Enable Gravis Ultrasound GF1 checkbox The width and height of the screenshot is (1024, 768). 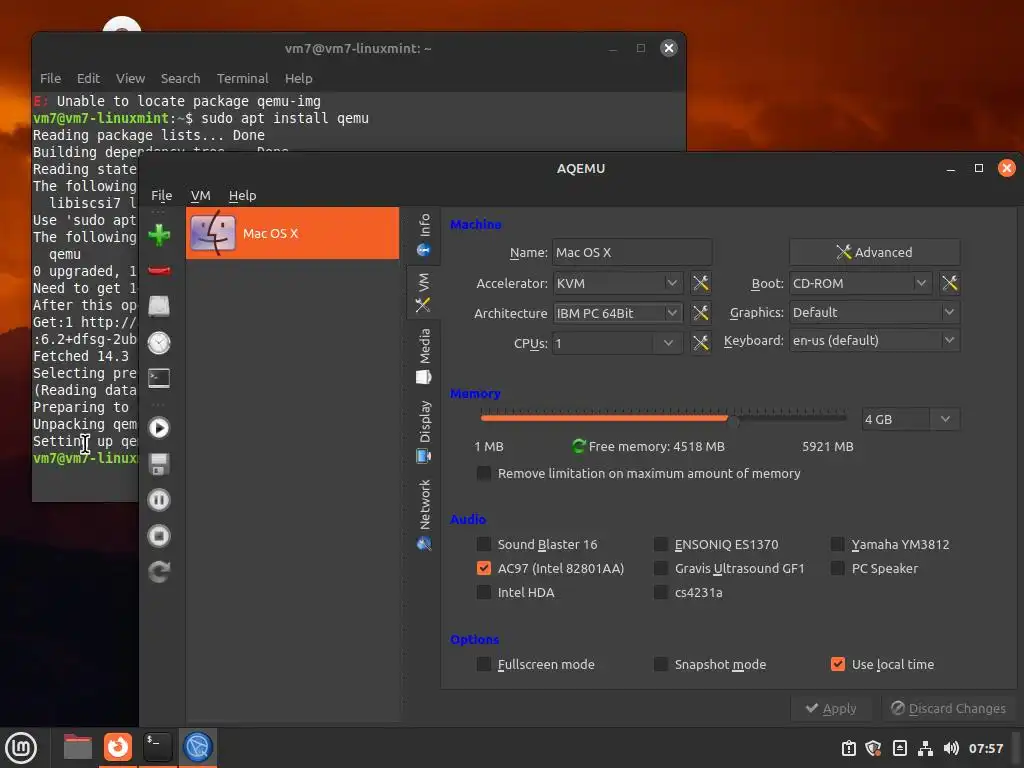coord(661,568)
